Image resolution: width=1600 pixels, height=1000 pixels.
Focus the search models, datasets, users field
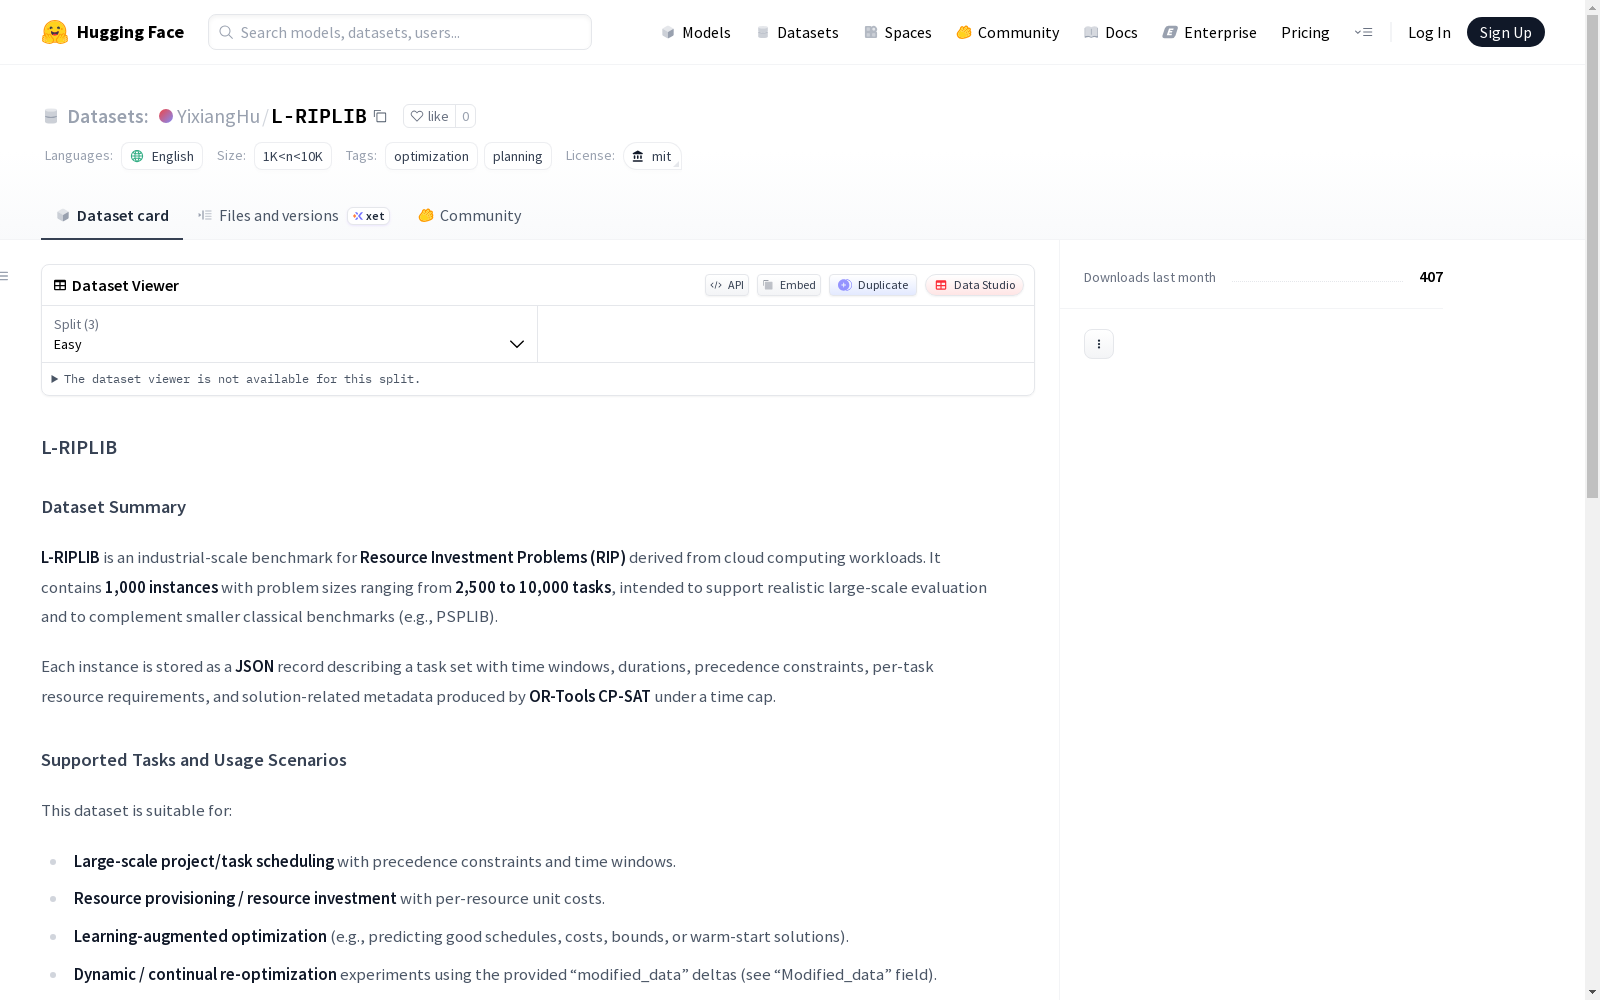[x=400, y=32]
